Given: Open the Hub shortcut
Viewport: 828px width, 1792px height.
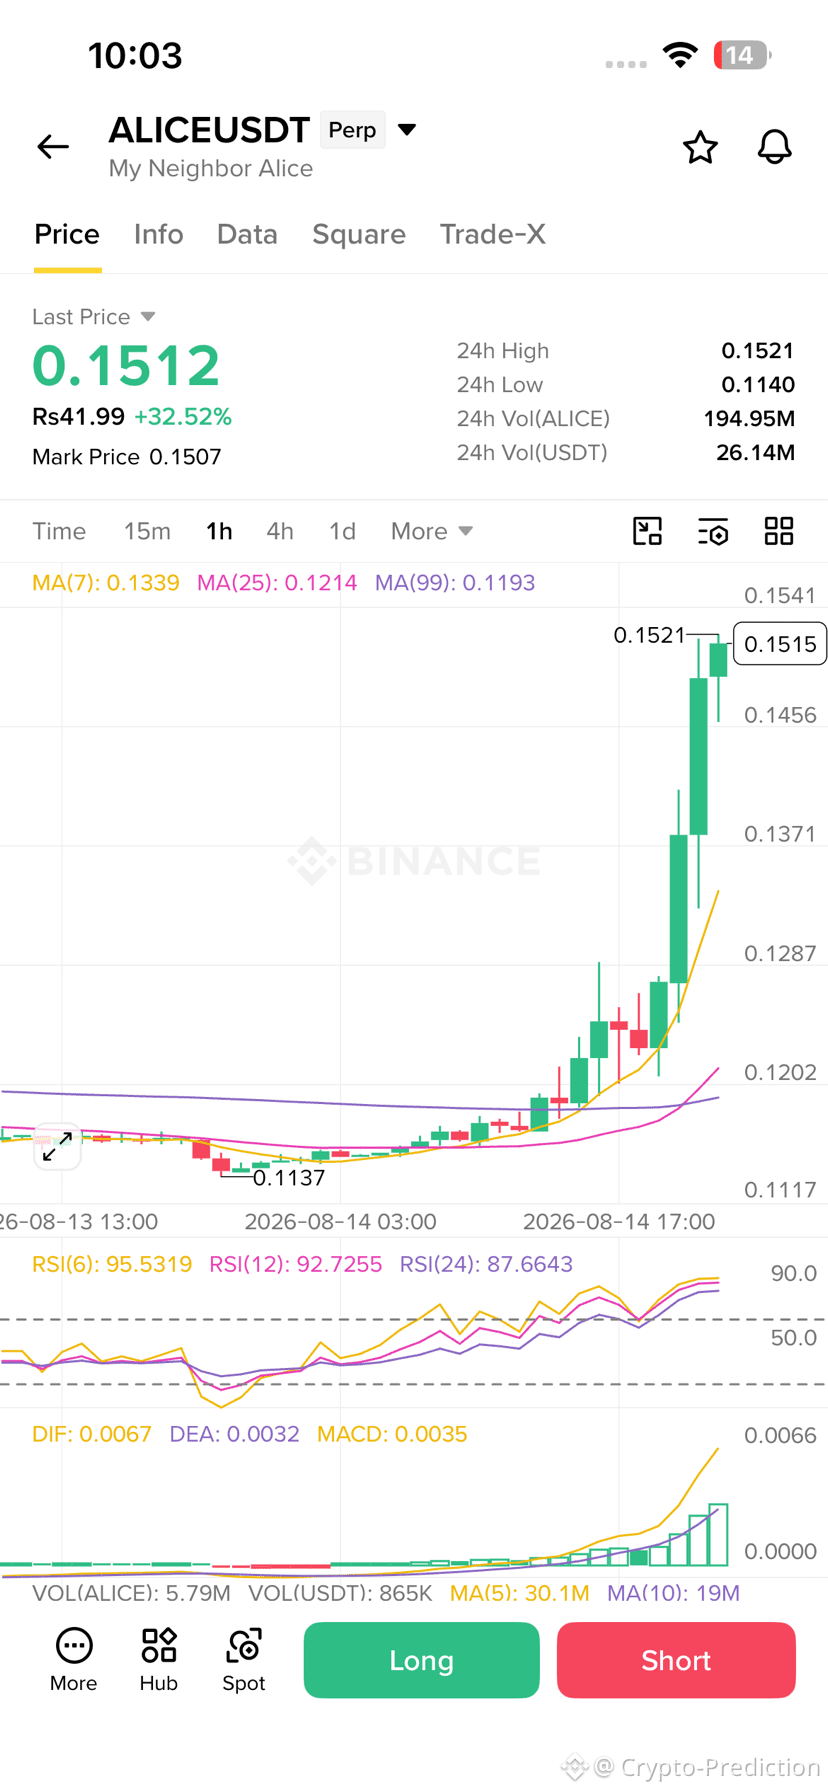Looking at the screenshot, I should point(159,1660).
